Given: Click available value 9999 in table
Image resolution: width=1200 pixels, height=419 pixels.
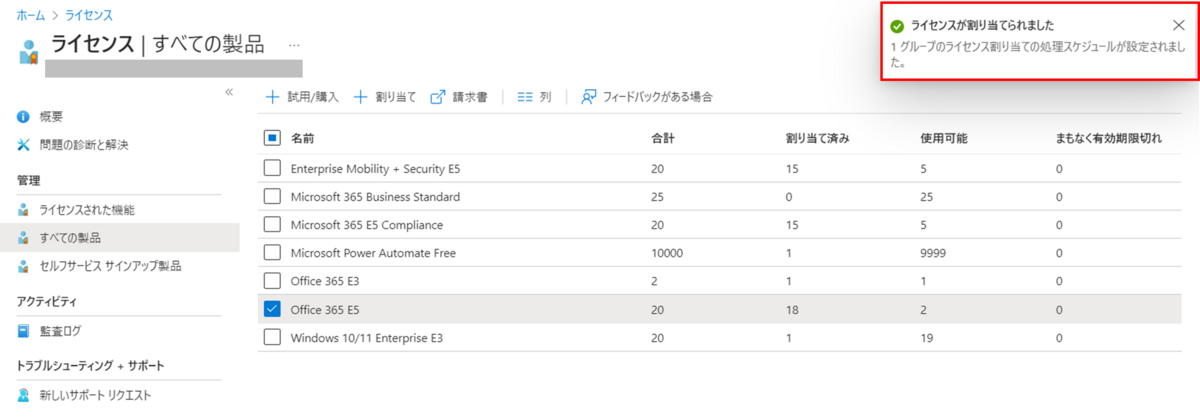Looking at the screenshot, I should coord(933,253).
